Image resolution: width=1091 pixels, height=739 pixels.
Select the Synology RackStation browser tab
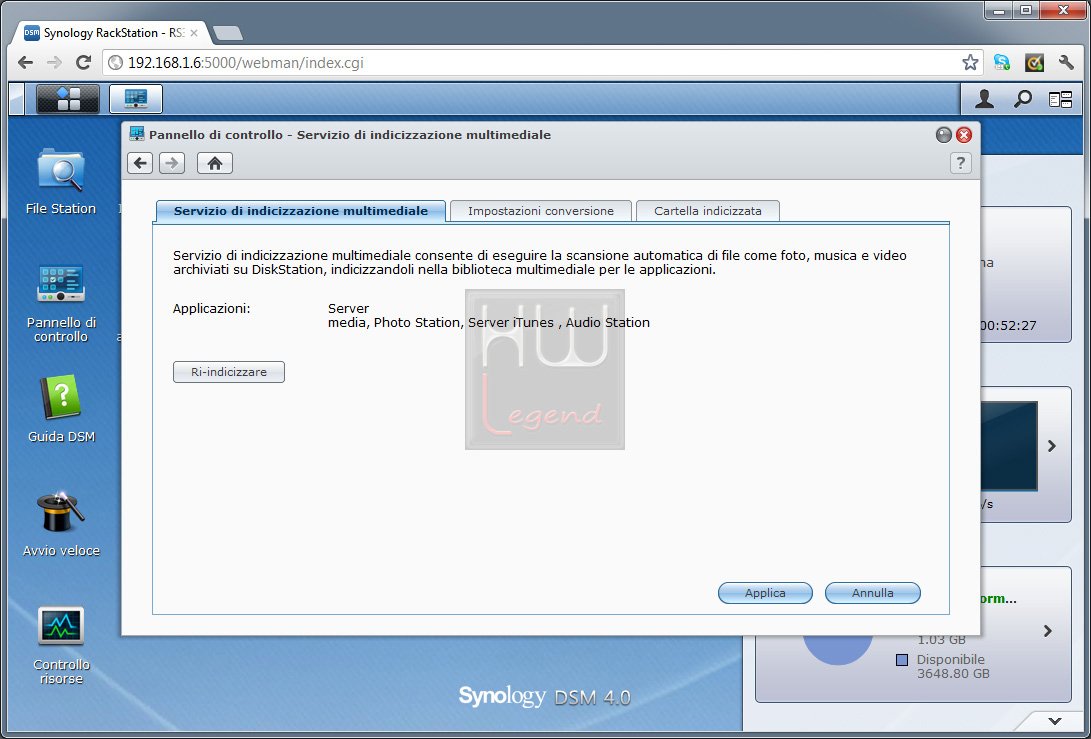point(111,33)
